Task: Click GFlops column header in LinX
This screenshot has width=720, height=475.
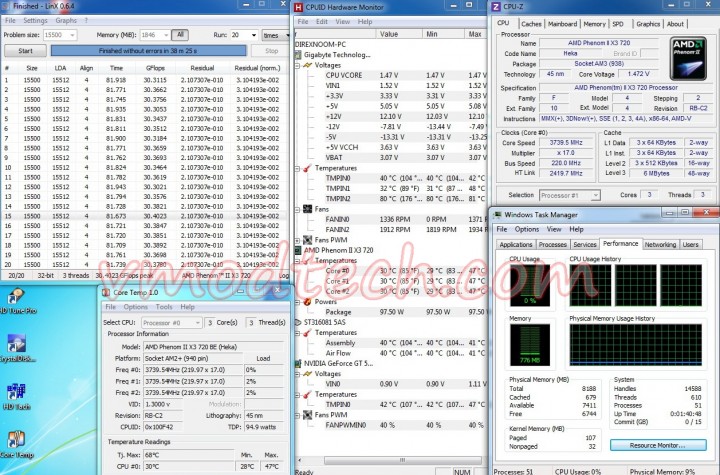Action: (155, 68)
